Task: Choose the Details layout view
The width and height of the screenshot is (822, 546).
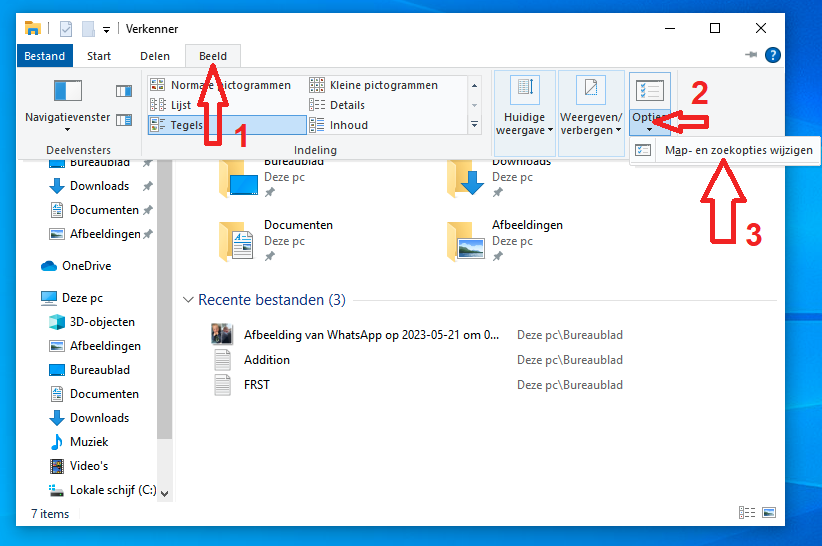Action: pos(347,105)
